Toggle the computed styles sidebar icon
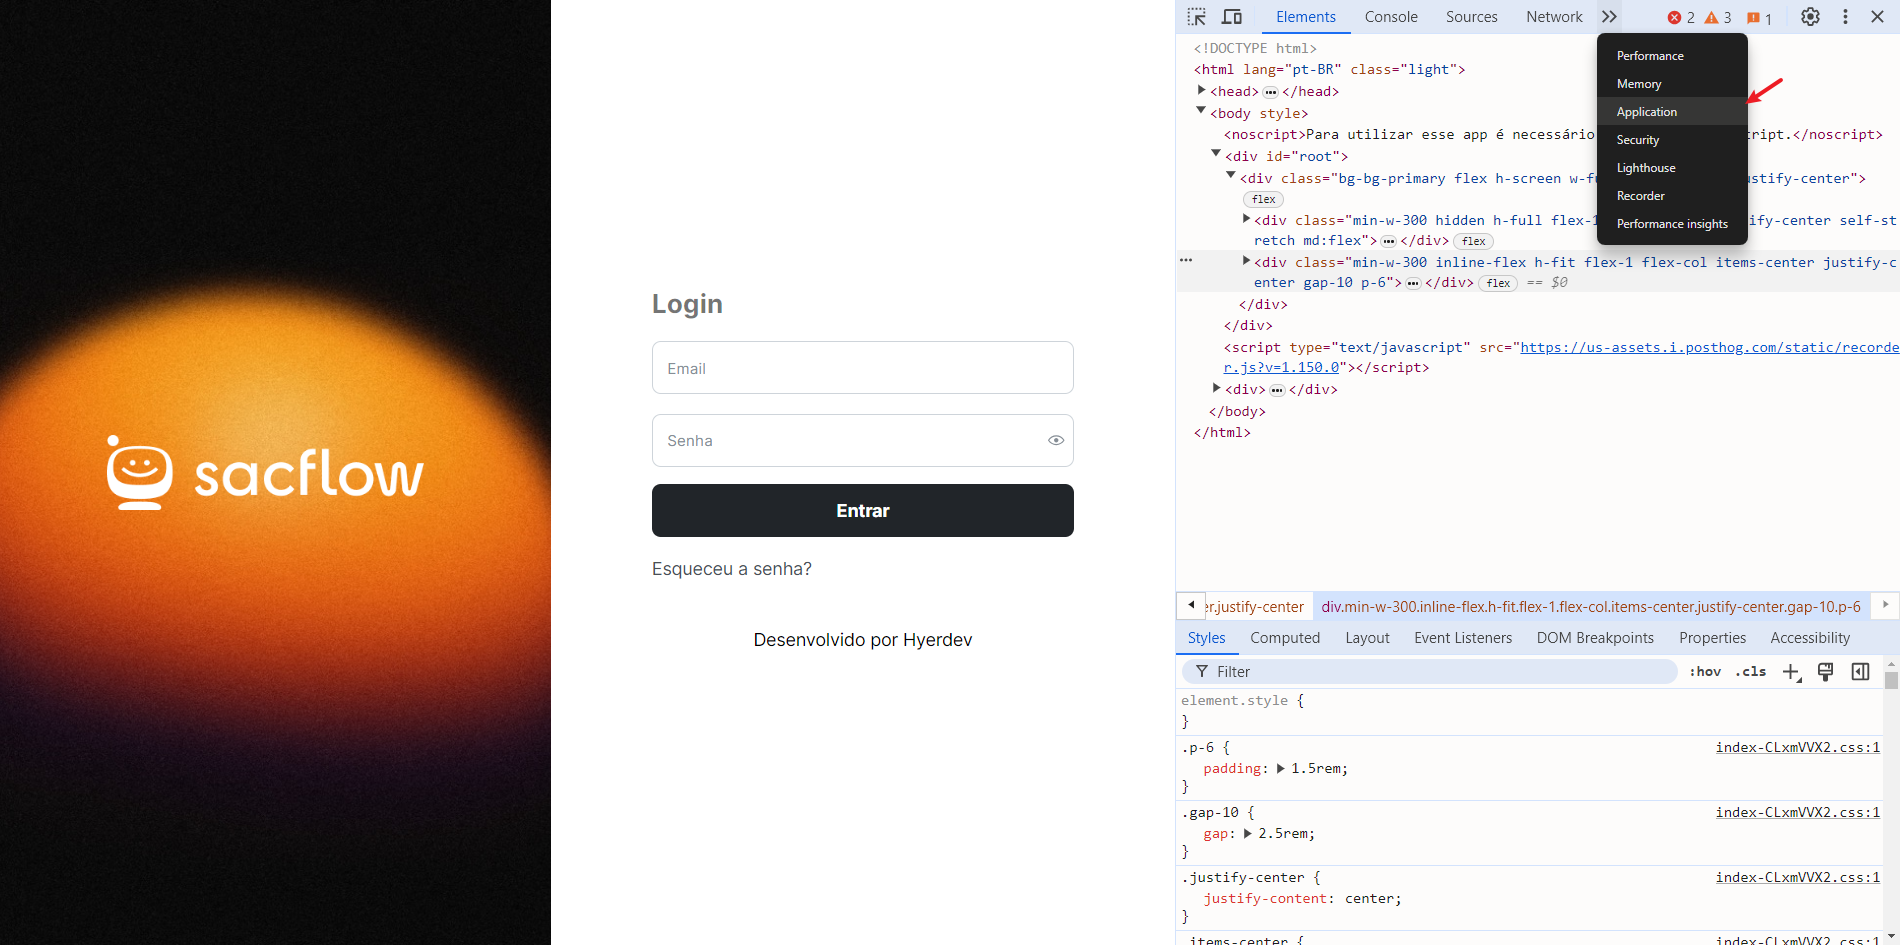 click(1860, 672)
